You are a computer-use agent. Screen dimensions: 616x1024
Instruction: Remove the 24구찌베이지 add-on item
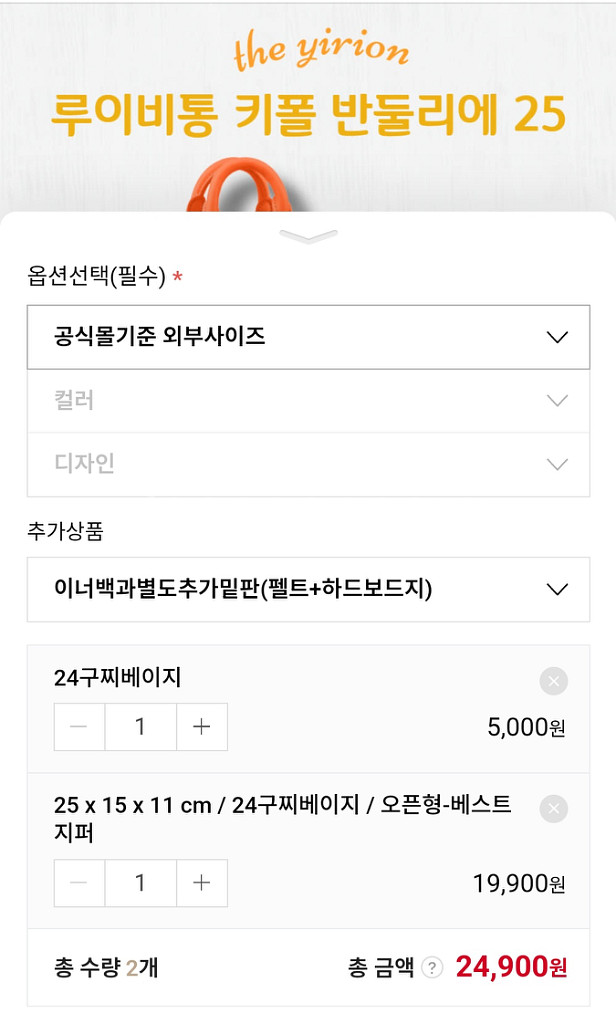click(x=553, y=682)
